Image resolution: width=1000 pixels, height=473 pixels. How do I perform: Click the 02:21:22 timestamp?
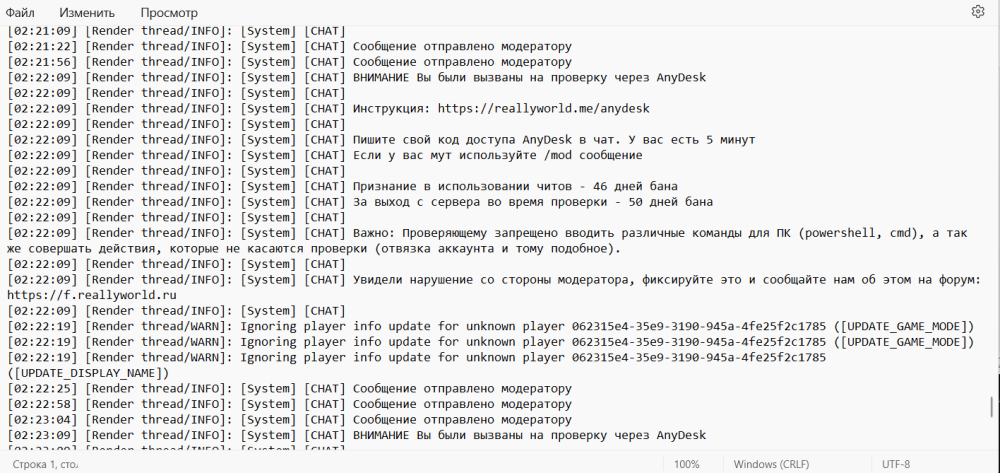point(42,47)
